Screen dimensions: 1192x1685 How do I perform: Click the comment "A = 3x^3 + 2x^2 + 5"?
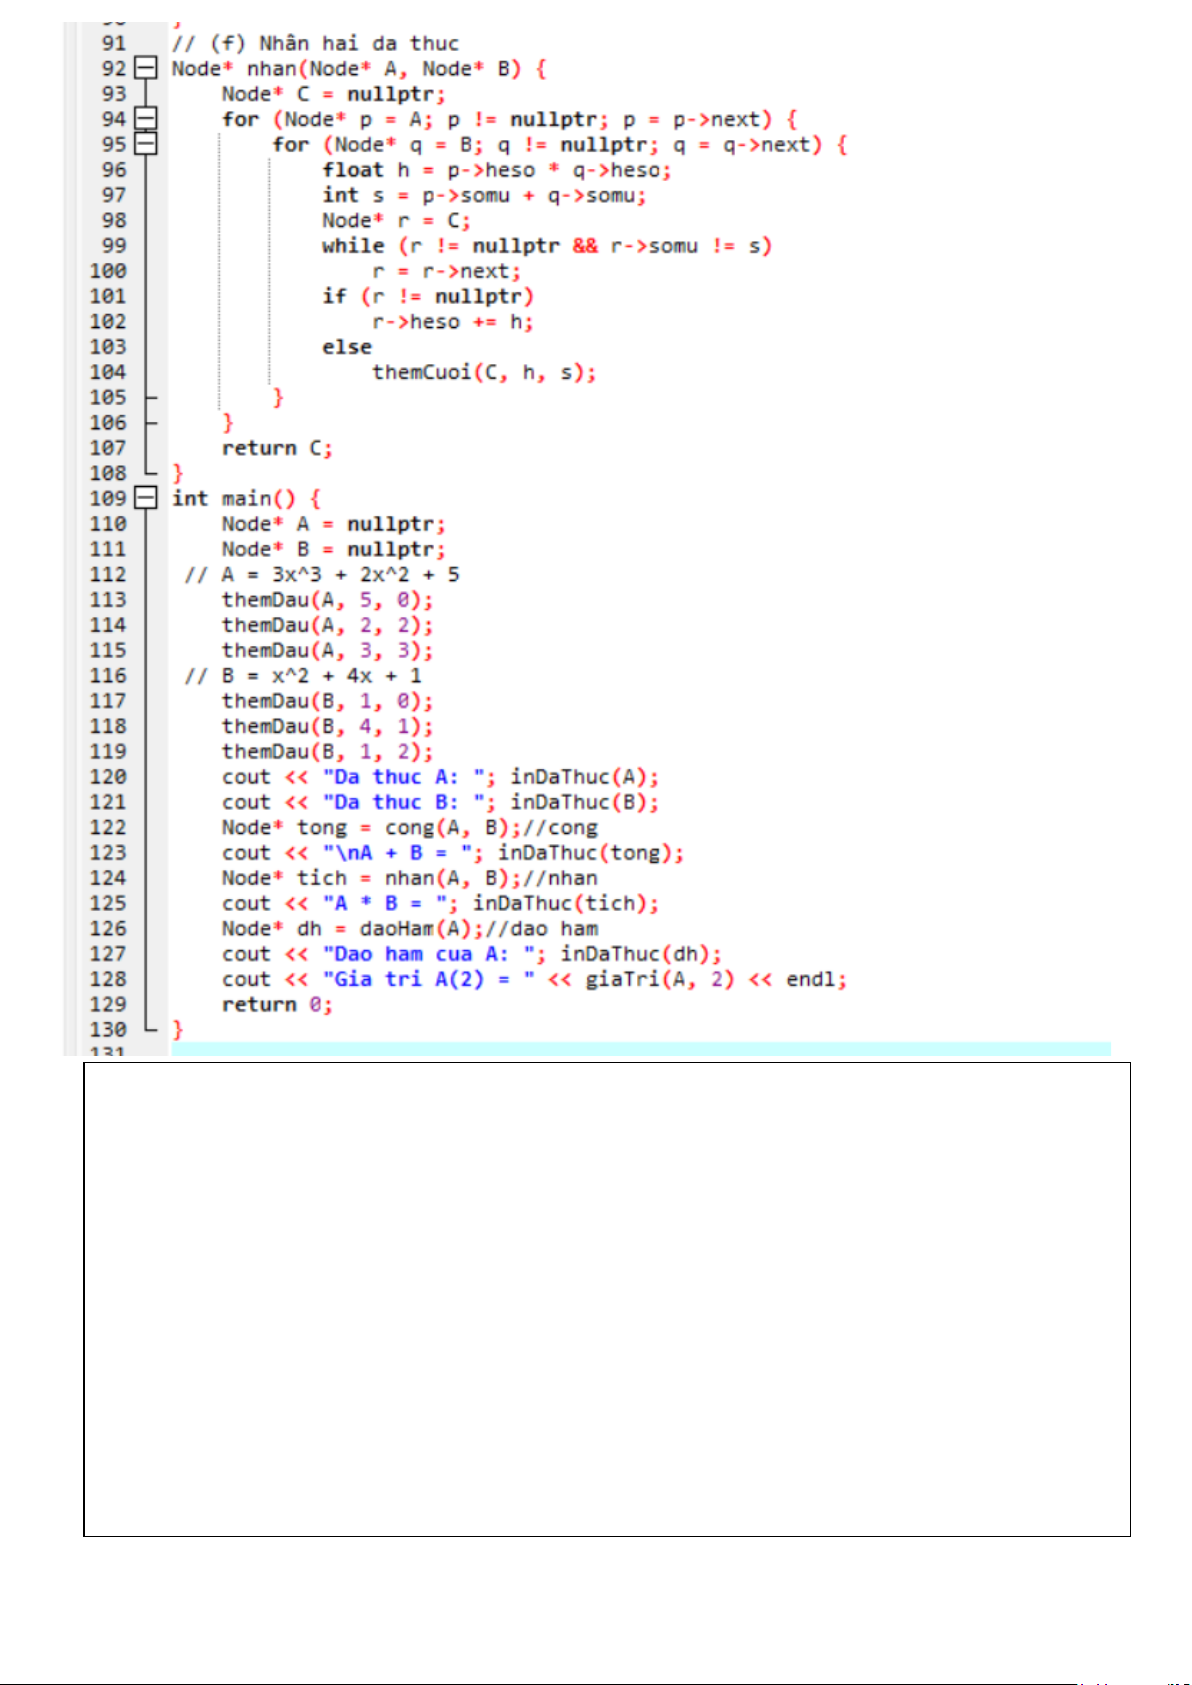tap(322, 575)
